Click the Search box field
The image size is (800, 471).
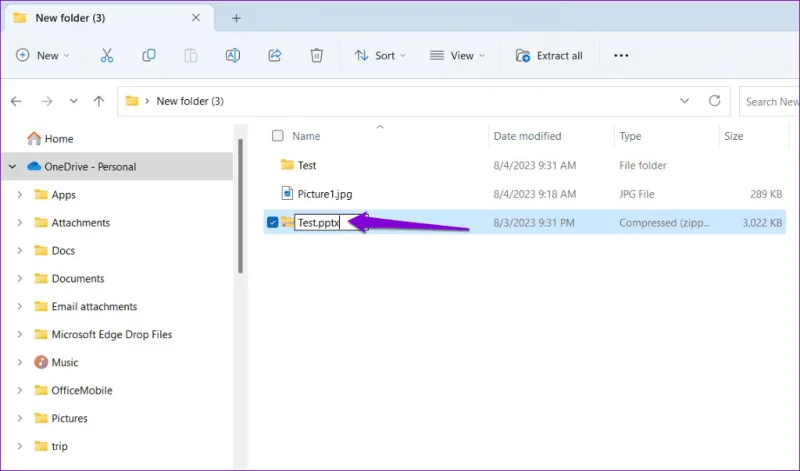click(769, 102)
